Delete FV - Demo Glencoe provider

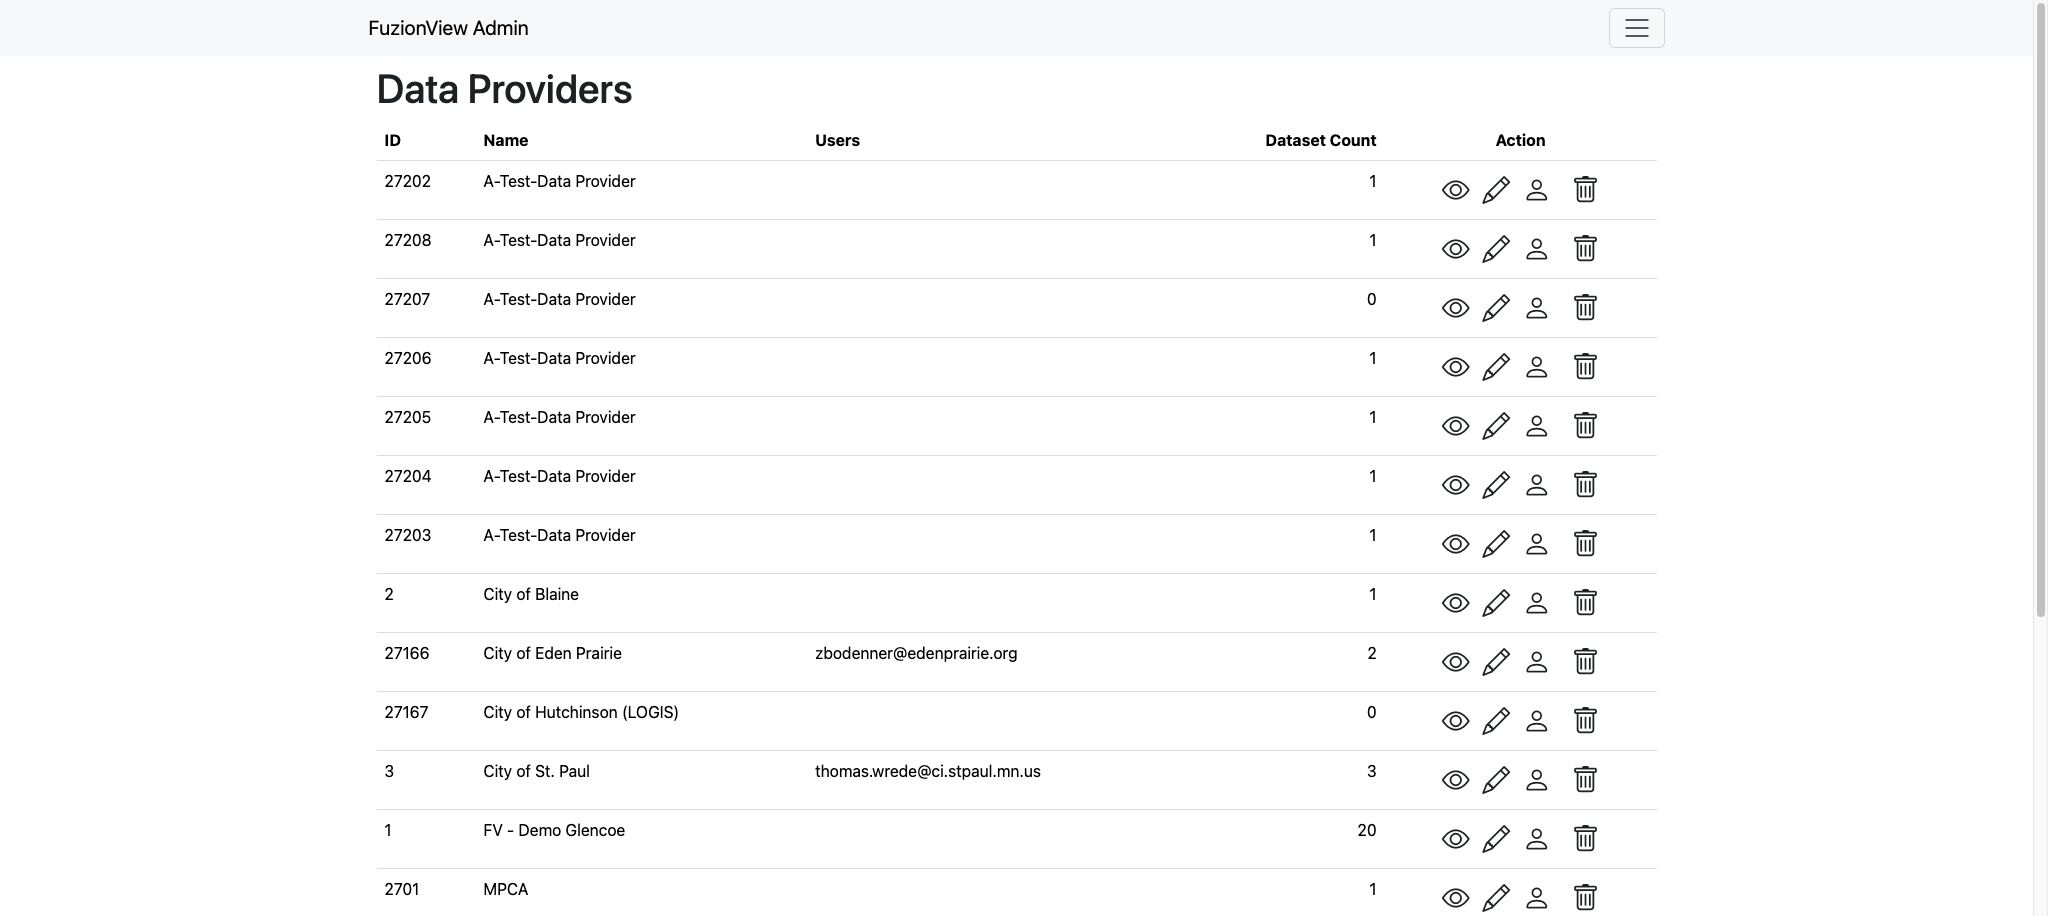[1585, 838]
